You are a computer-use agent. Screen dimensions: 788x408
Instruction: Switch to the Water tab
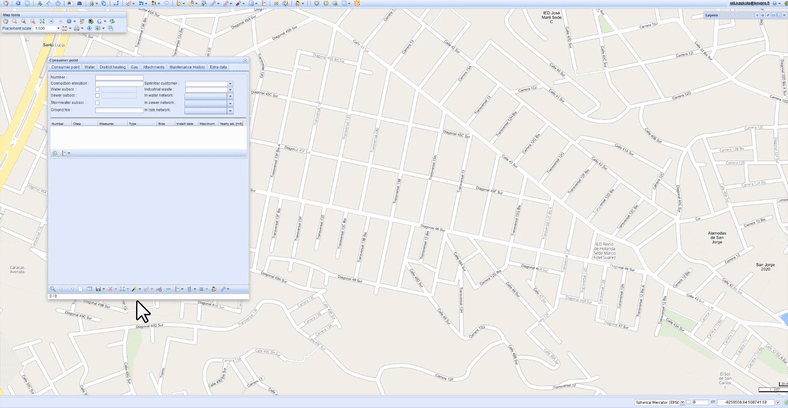pos(89,67)
